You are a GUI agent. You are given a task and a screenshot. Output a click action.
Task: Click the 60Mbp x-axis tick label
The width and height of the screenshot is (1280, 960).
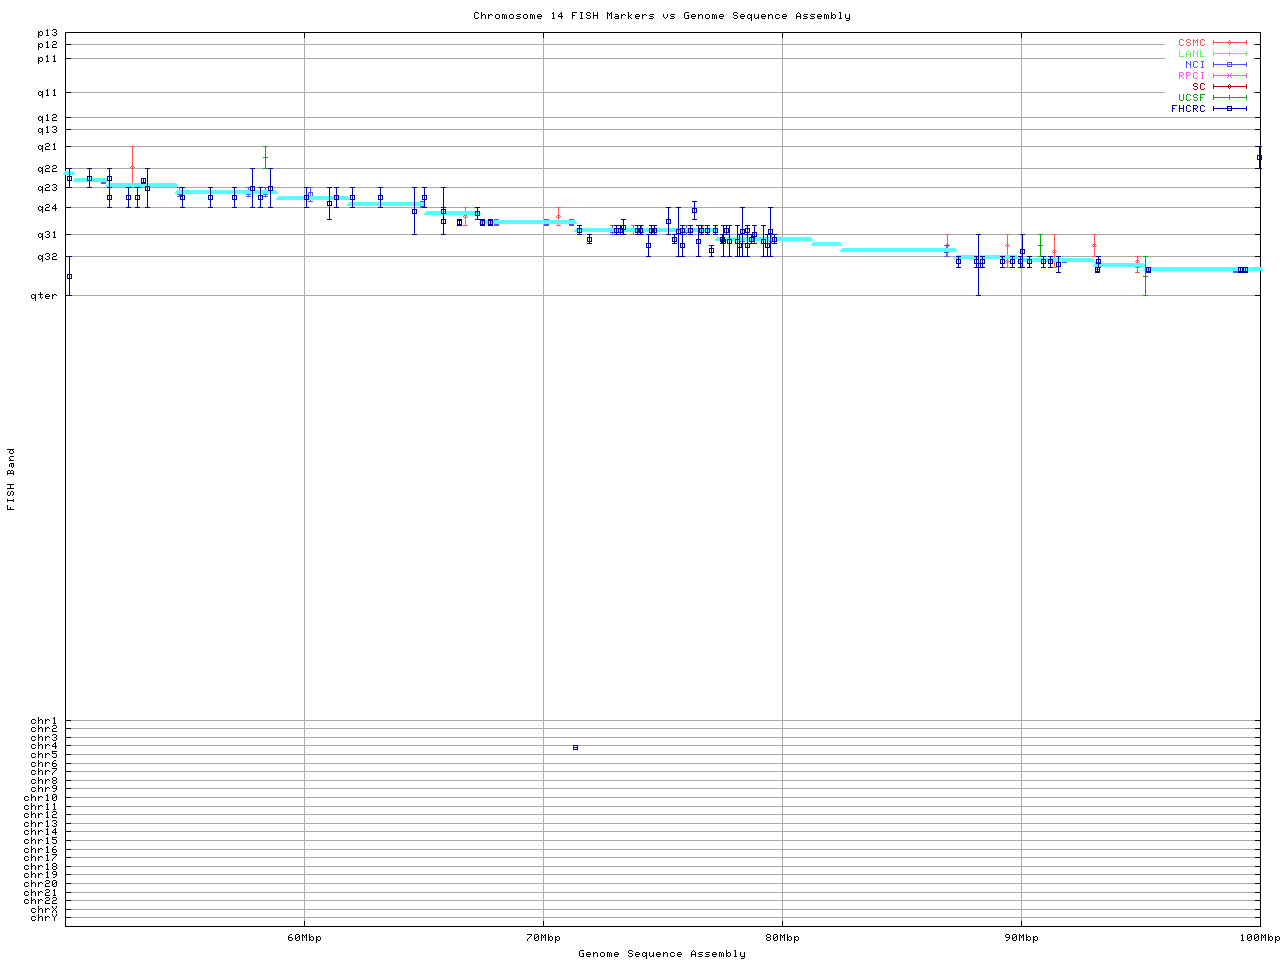304,938
